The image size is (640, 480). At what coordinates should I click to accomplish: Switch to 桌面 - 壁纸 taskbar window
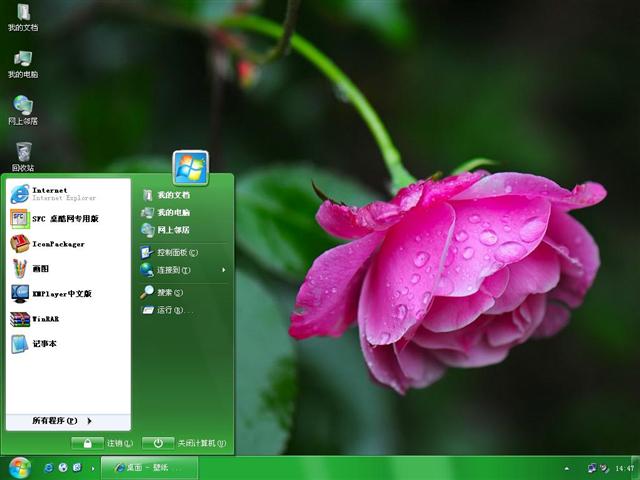pos(149,468)
